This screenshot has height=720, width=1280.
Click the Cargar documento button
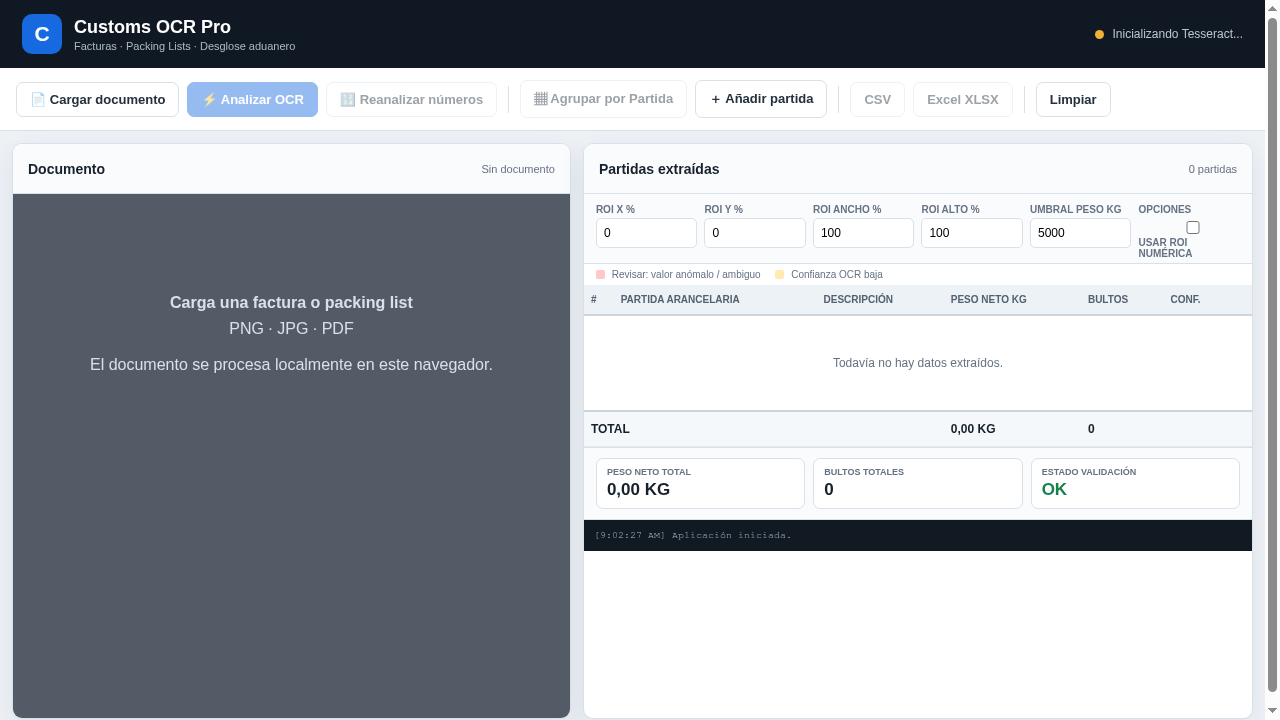click(97, 100)
